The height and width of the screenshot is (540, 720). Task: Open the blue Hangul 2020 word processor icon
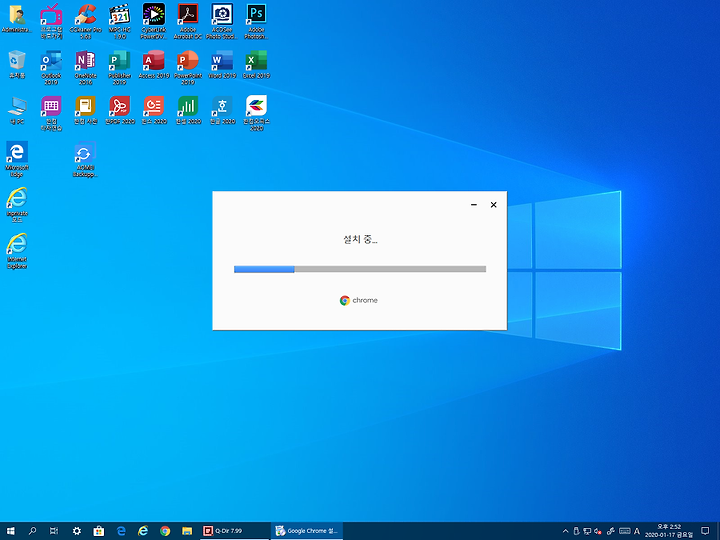[x=222, y=110]
